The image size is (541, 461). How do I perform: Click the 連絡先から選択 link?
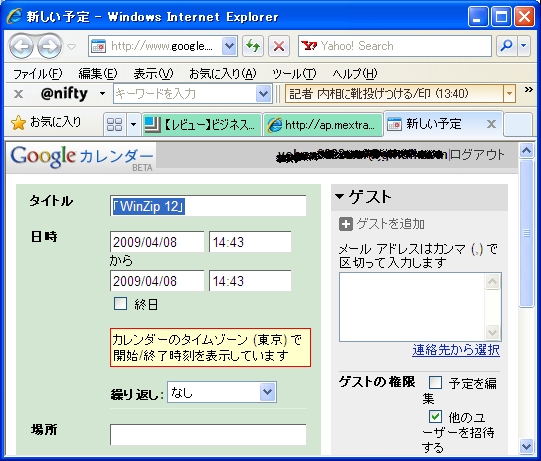(x=456, y=350)
